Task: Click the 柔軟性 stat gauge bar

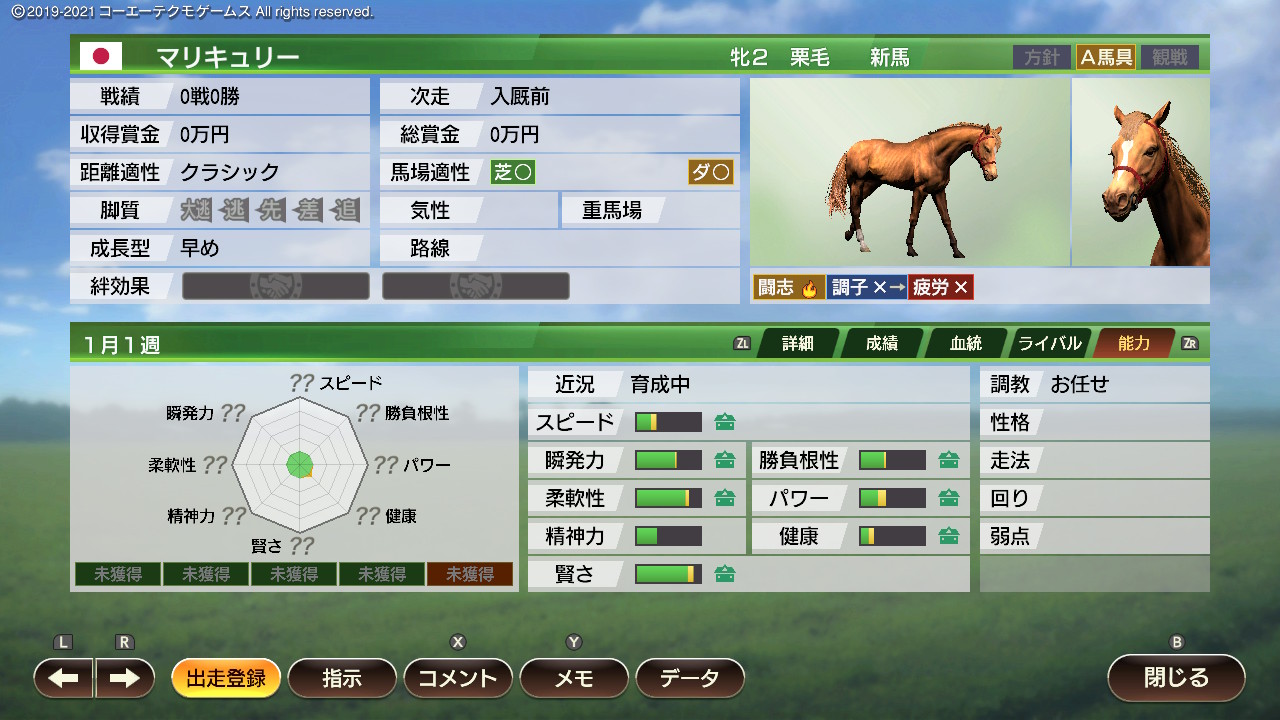Action: 669,498
